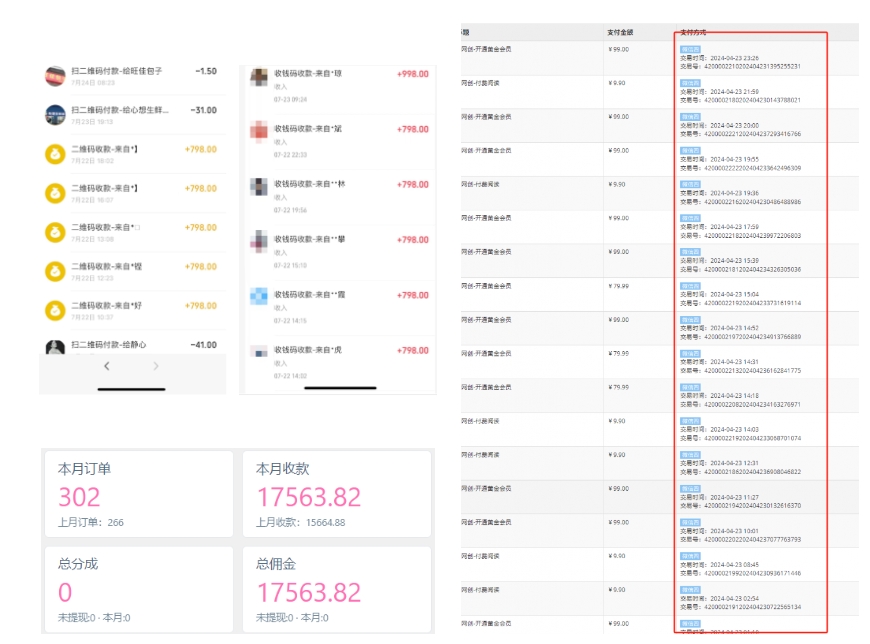Click the money bag icon for the 7月22日 10:37 receipt
The image size is (870, 644).
pos(55,310)
